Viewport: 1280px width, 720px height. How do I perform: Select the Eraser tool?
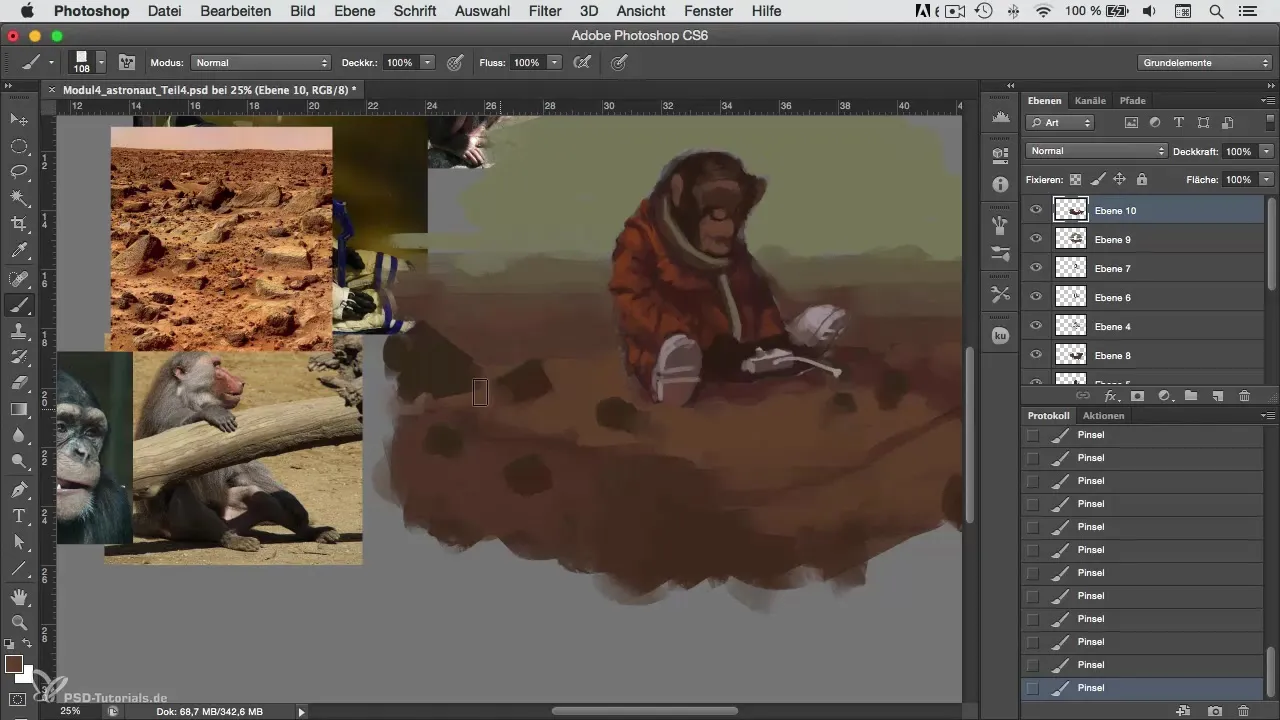pos(19,382)
